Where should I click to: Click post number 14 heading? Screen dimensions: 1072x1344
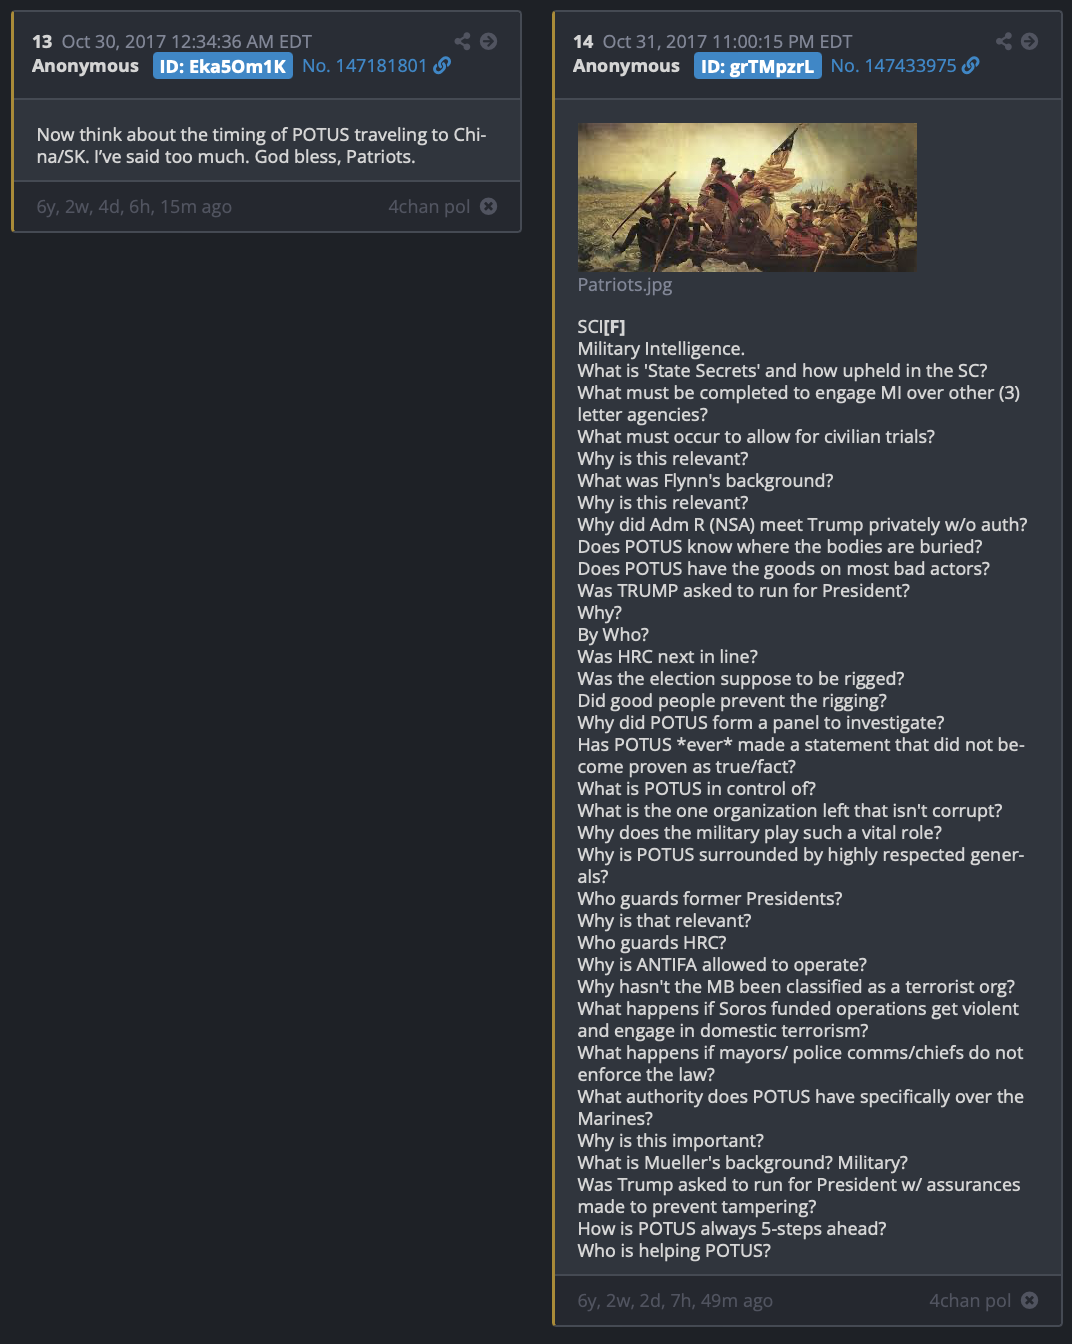pos(583,42)
